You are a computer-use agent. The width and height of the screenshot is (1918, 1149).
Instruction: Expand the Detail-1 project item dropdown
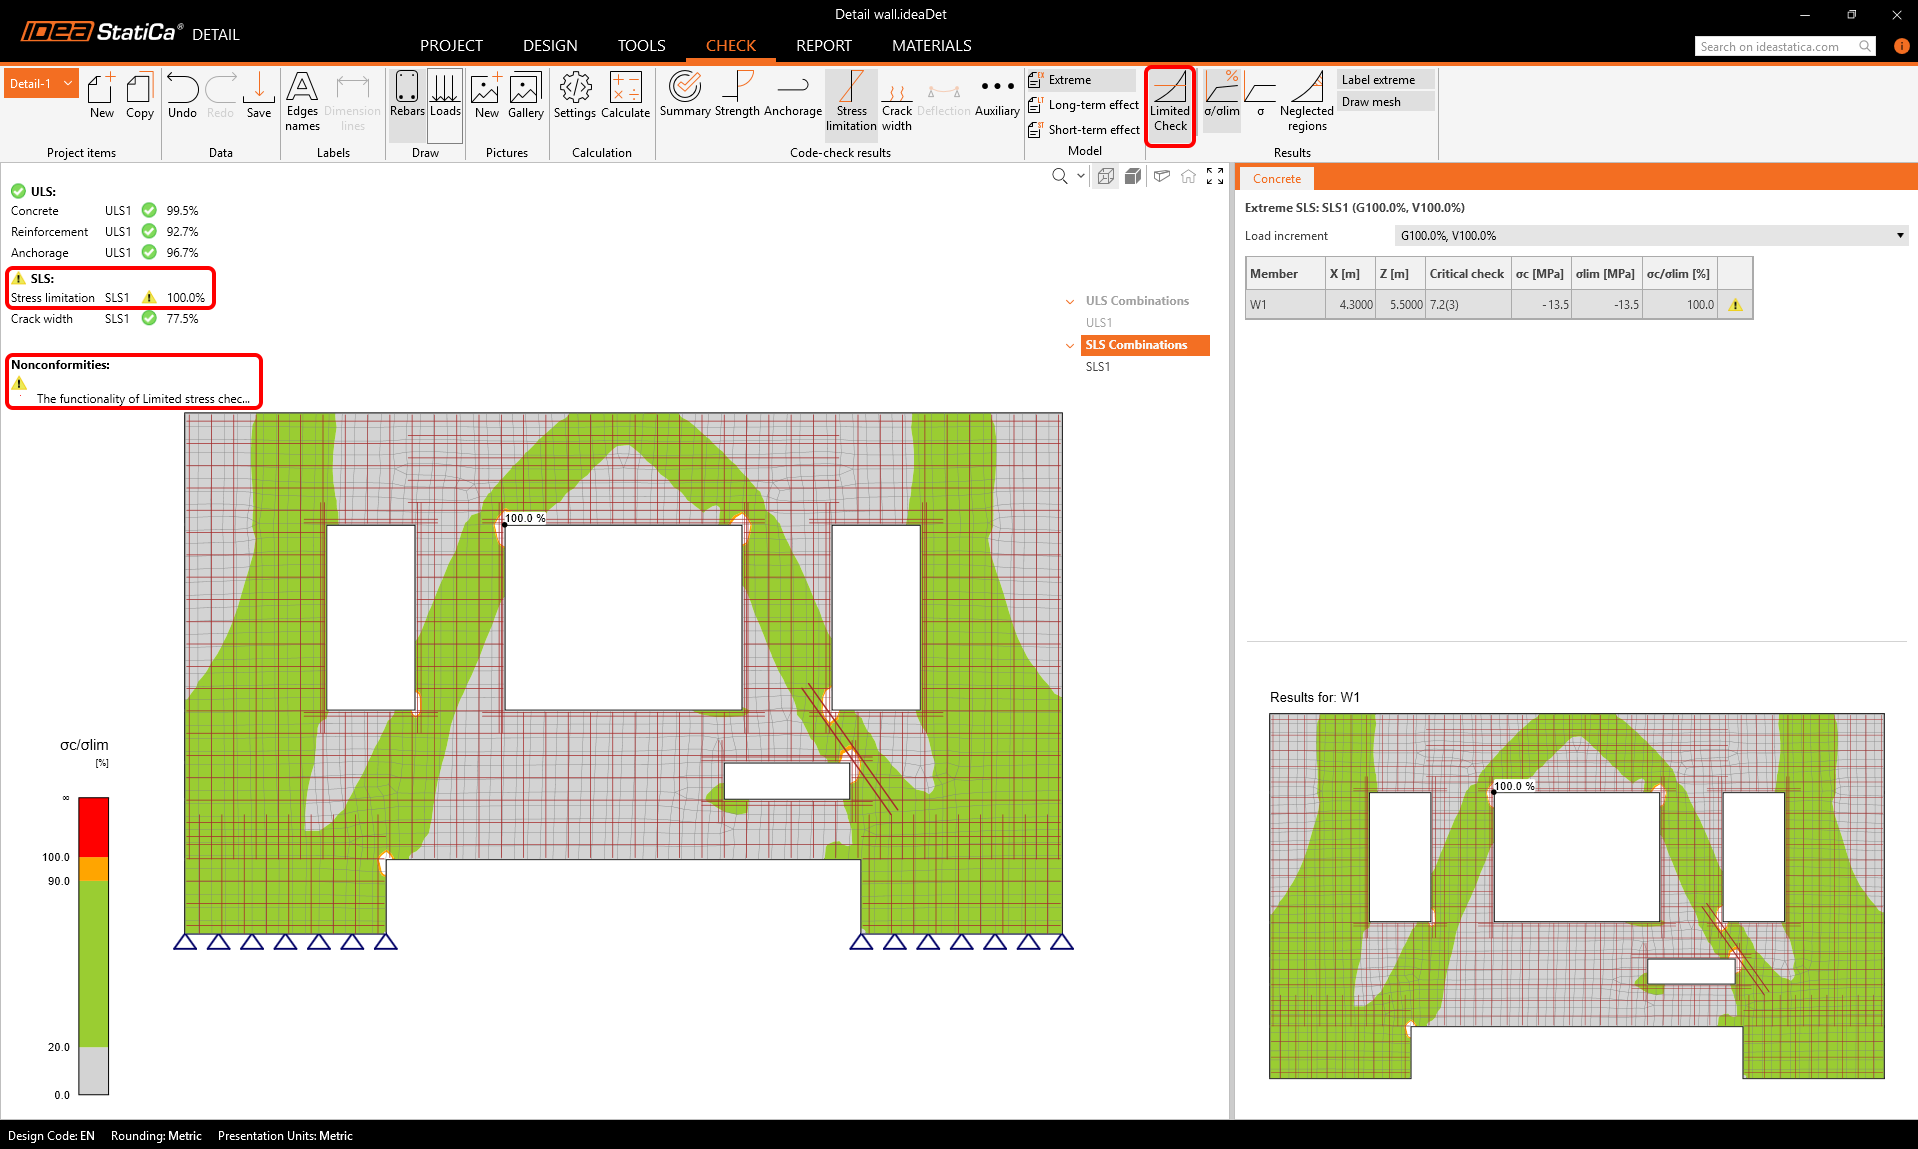point(68,84)
